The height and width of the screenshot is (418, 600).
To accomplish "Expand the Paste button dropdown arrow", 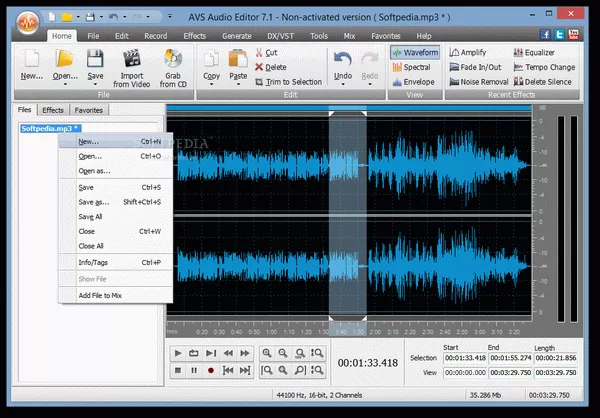I will click(x=238, y=84).
